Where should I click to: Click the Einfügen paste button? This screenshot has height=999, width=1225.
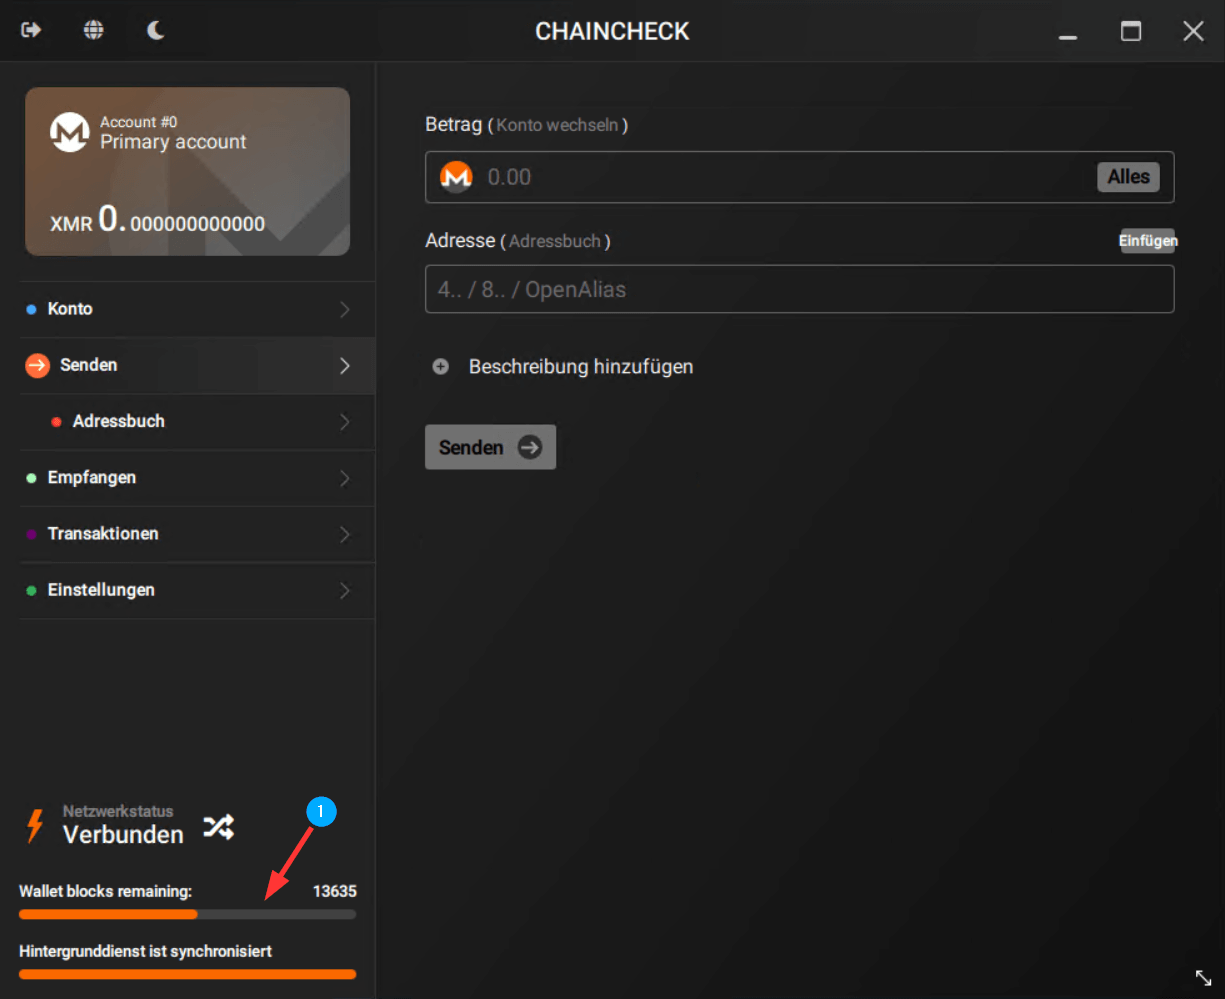[x=1148, y=241]
